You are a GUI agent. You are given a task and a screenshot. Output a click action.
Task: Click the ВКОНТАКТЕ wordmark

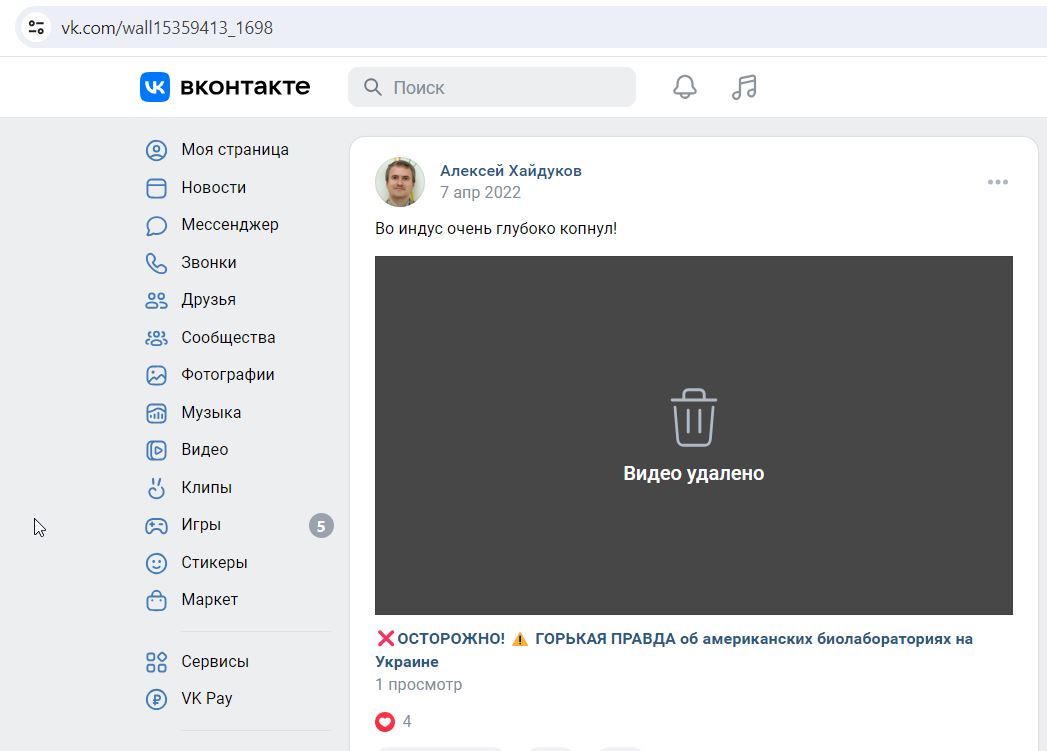click(x=245, y=87)
